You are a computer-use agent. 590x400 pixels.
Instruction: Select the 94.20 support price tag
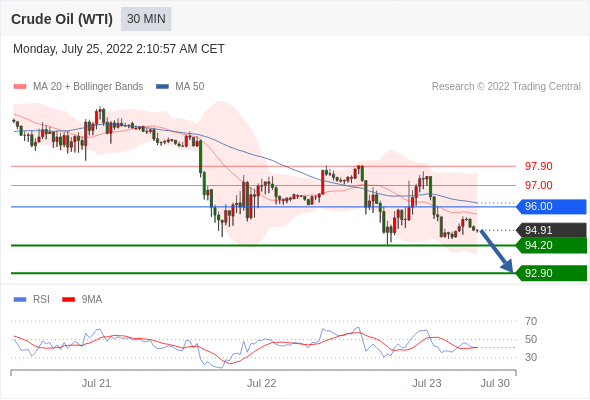(x=551, y=245)
